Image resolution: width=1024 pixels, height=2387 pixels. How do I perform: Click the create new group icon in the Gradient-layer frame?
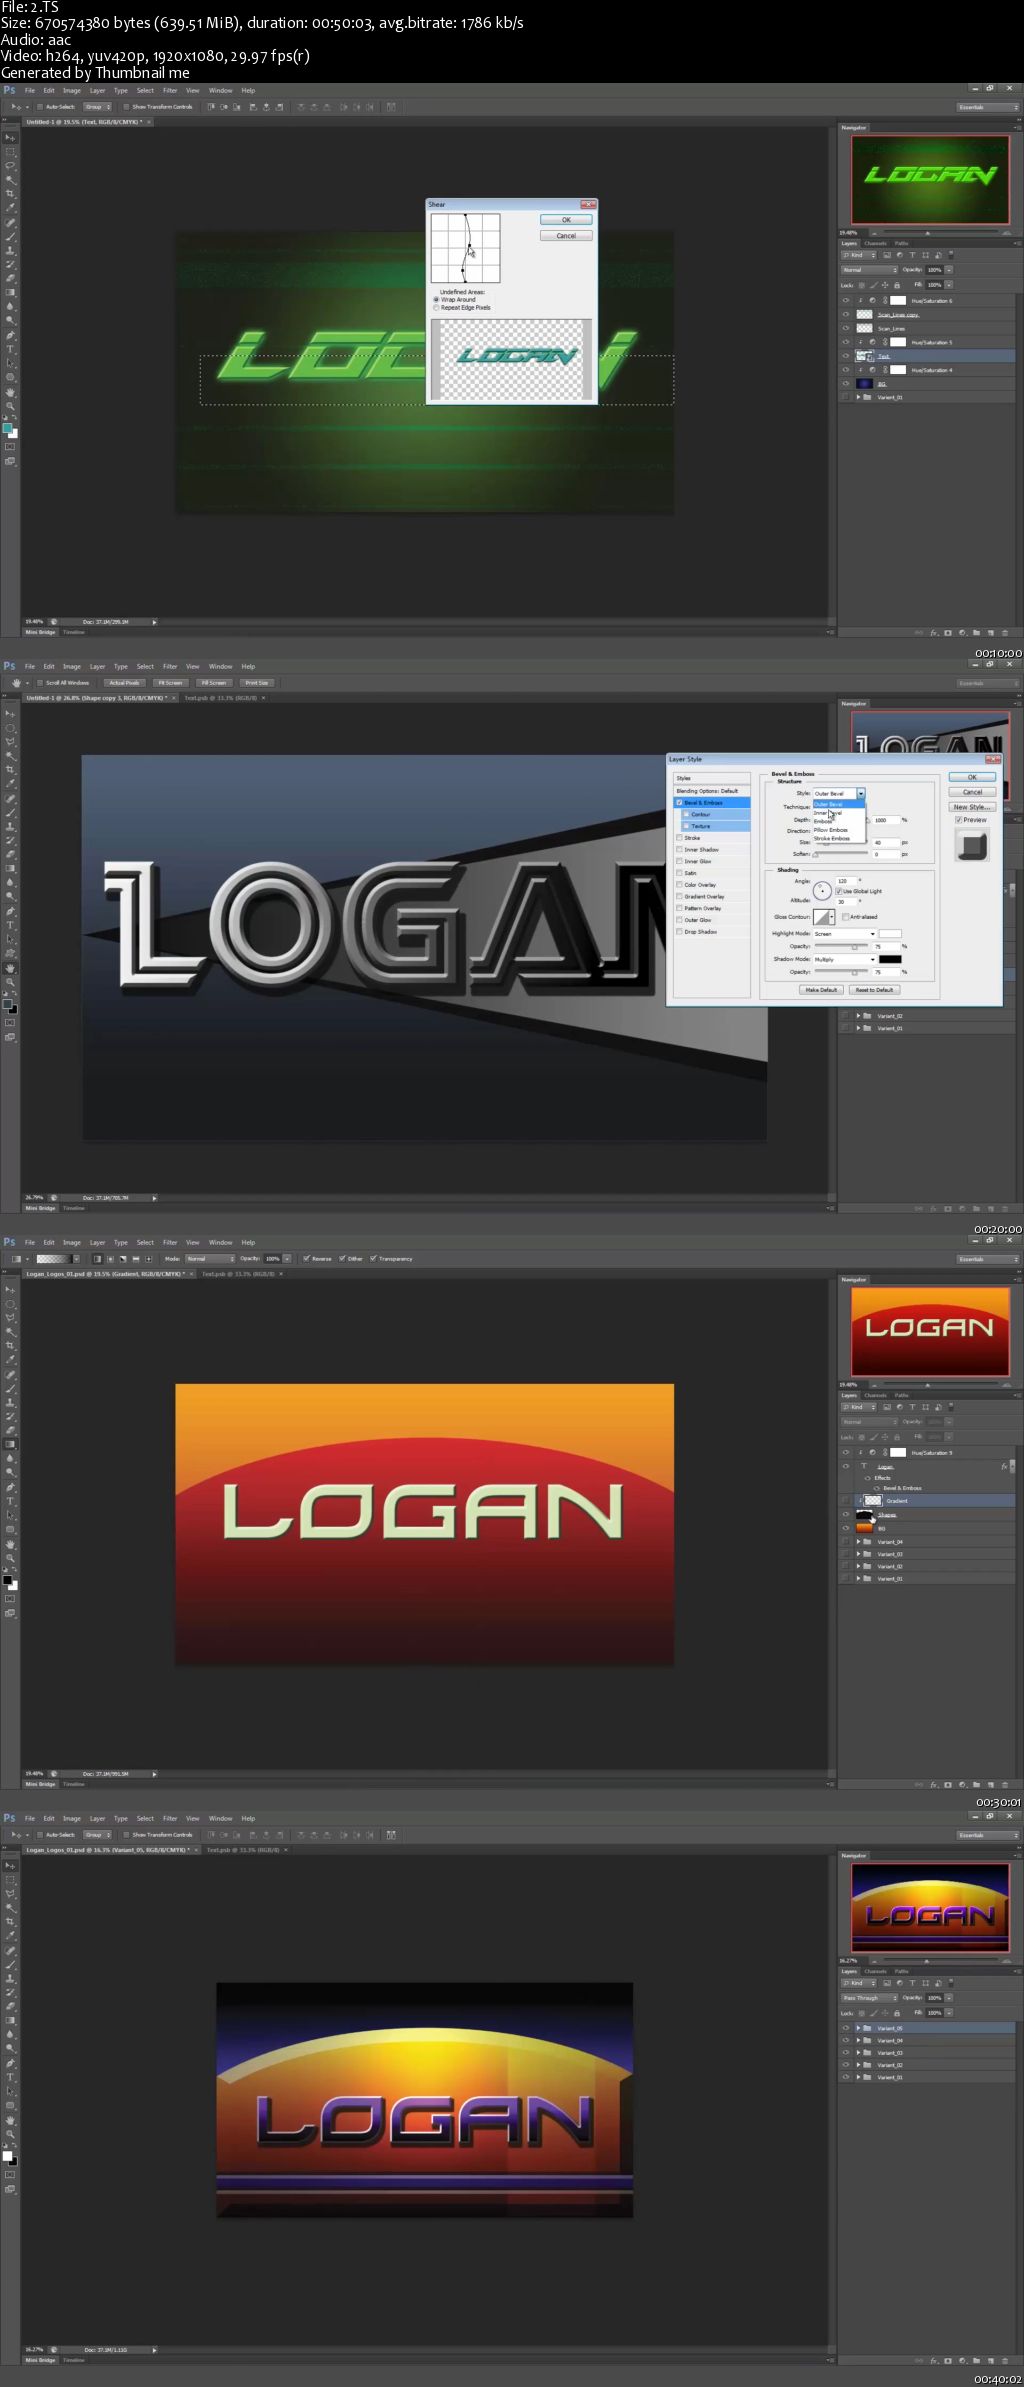[976, 1784]
